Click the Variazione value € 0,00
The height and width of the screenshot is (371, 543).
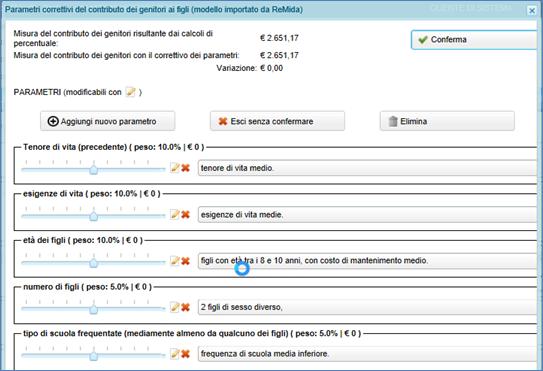(272, 68)
